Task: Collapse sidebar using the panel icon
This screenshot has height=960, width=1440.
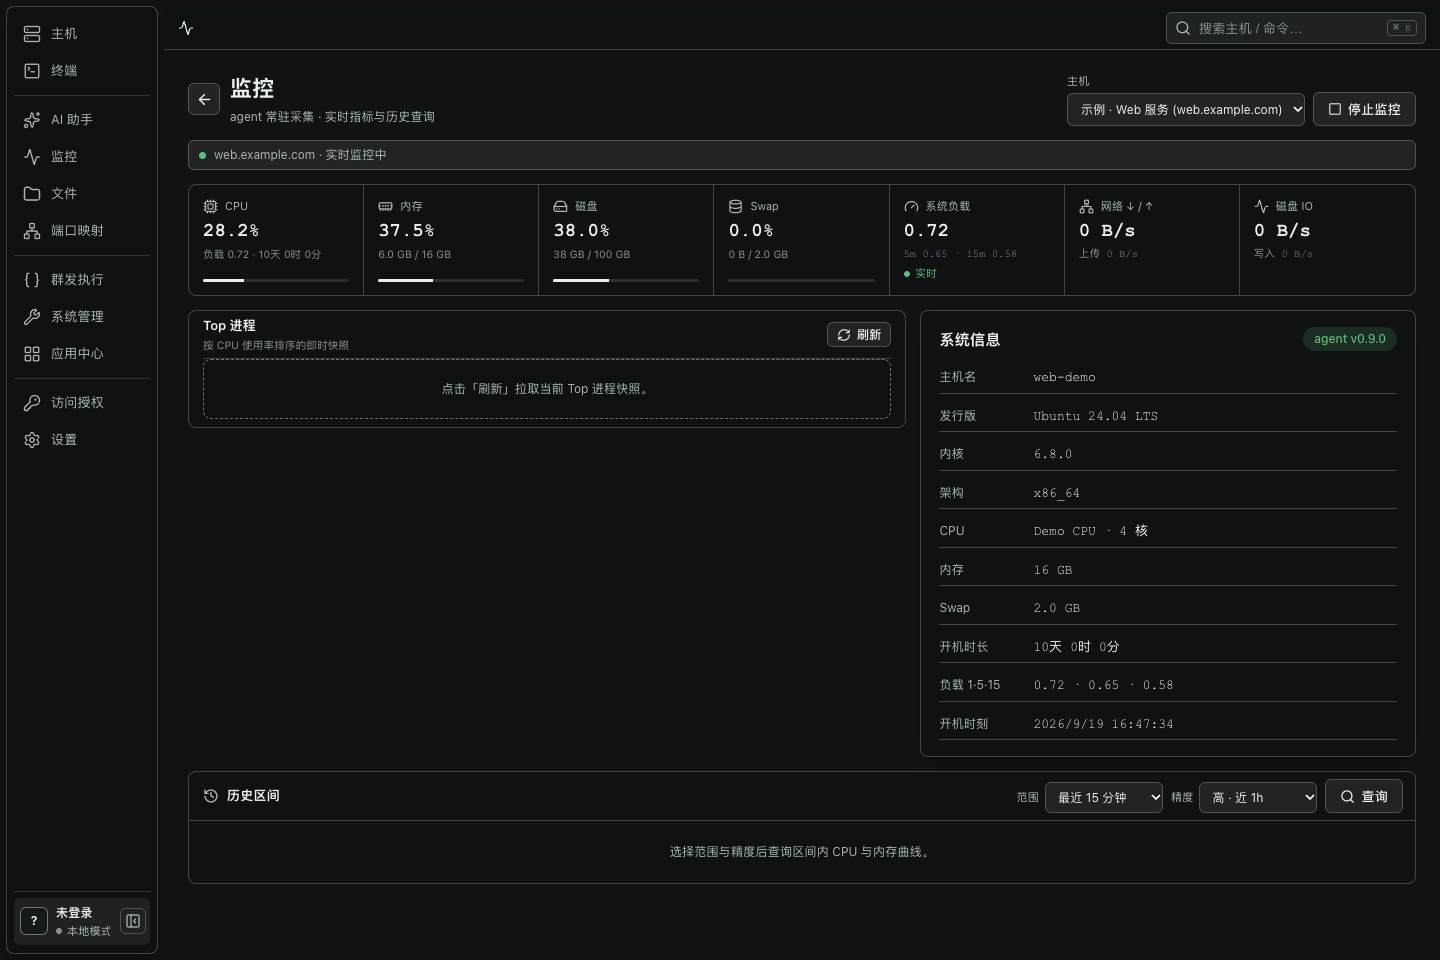Action: [133, 921]
